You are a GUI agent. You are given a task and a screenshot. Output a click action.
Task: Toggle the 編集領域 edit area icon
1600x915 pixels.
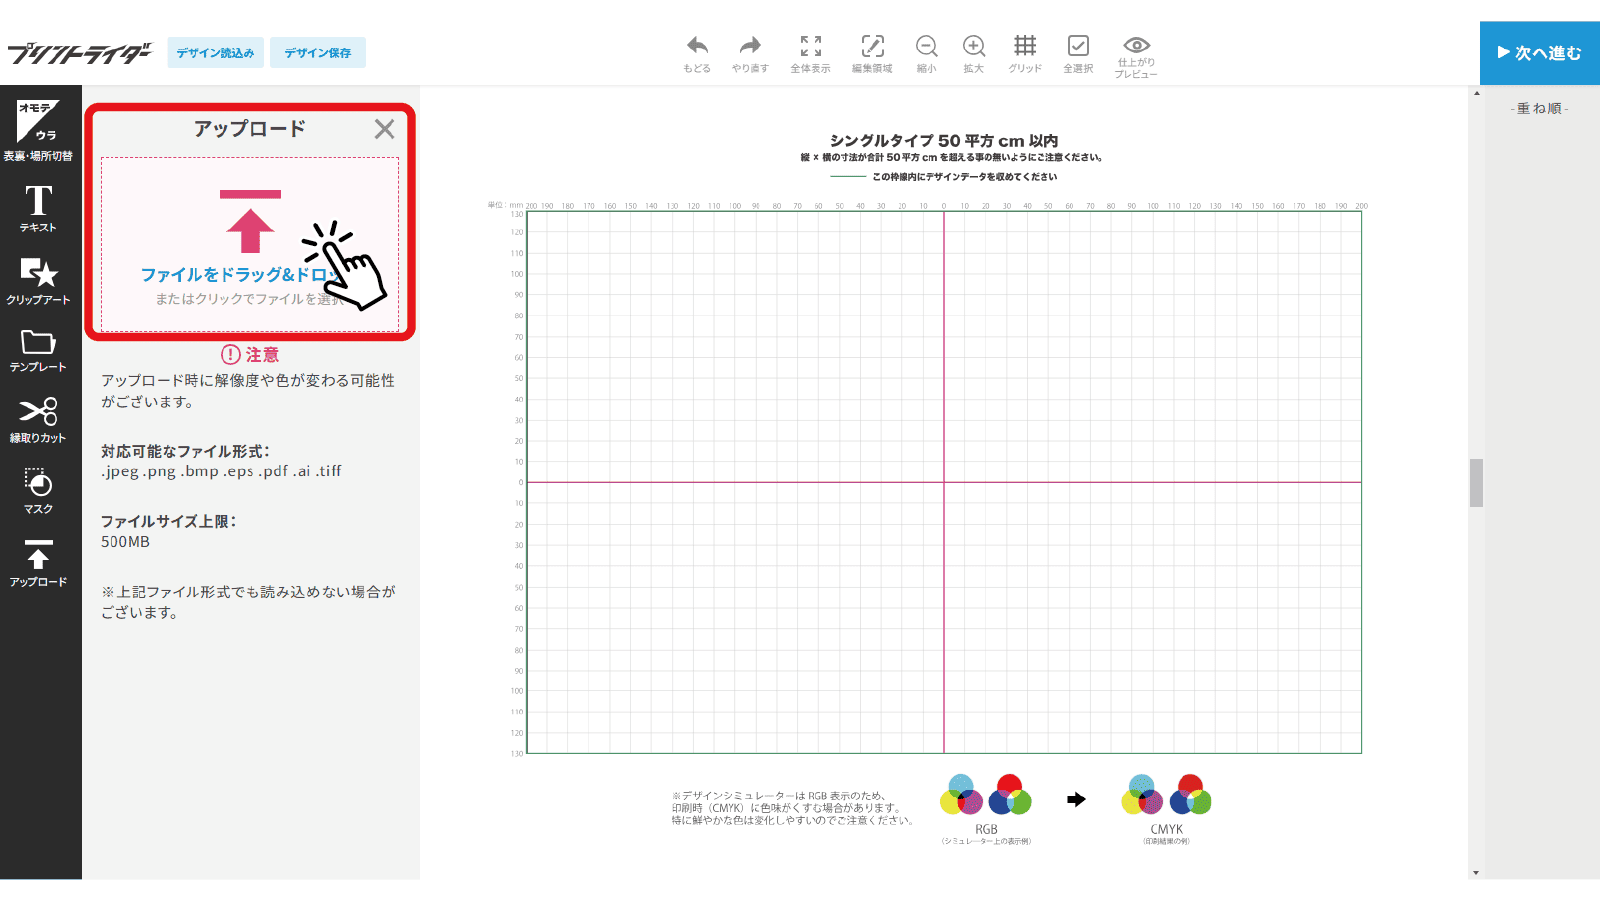[872, 53]
